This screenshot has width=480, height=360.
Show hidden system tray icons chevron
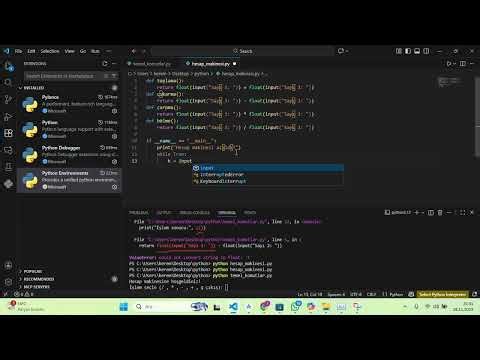pyautogui.click(x=405, y=306)
